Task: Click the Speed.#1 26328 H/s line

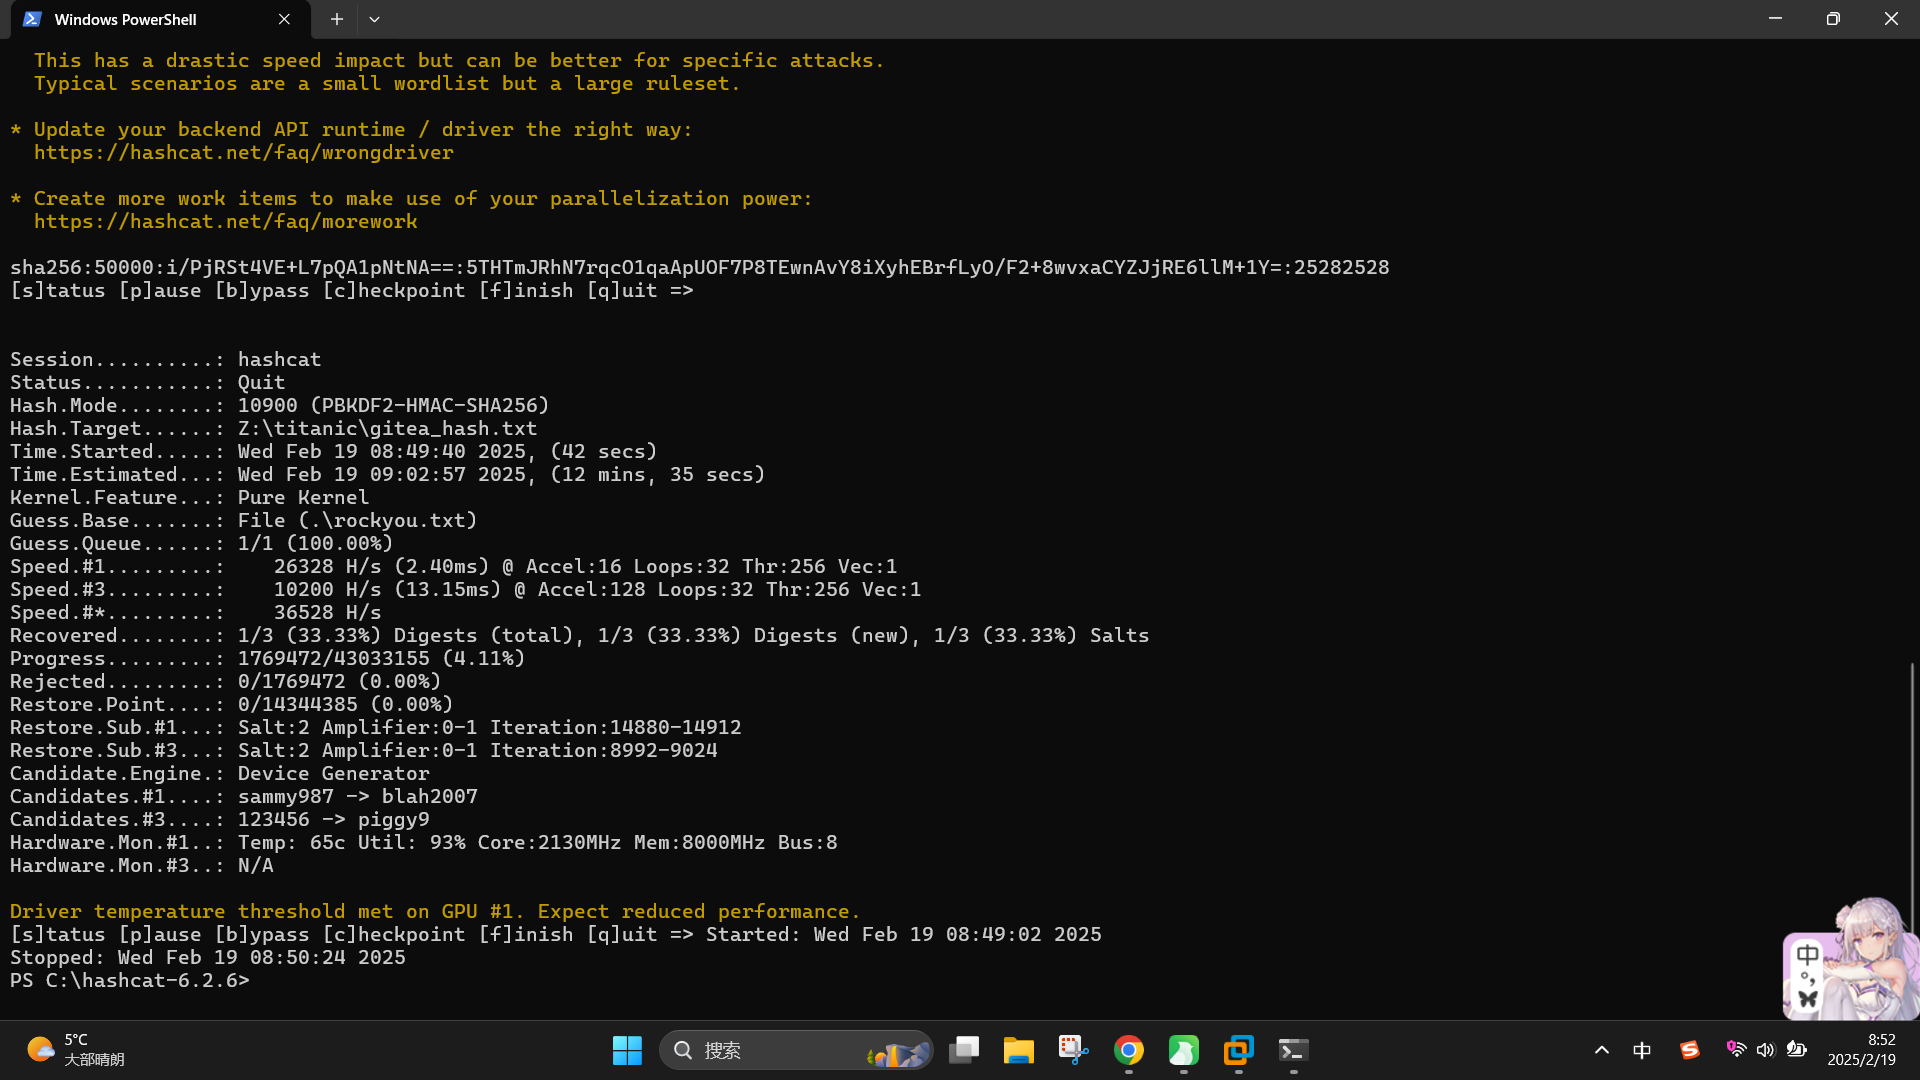Action: (453, 566)
